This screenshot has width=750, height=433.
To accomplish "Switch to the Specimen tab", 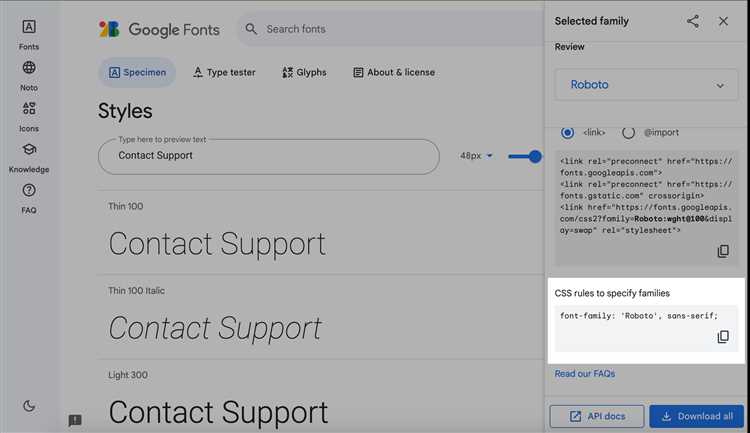I will pyautogui.click(x=137, y=72).
